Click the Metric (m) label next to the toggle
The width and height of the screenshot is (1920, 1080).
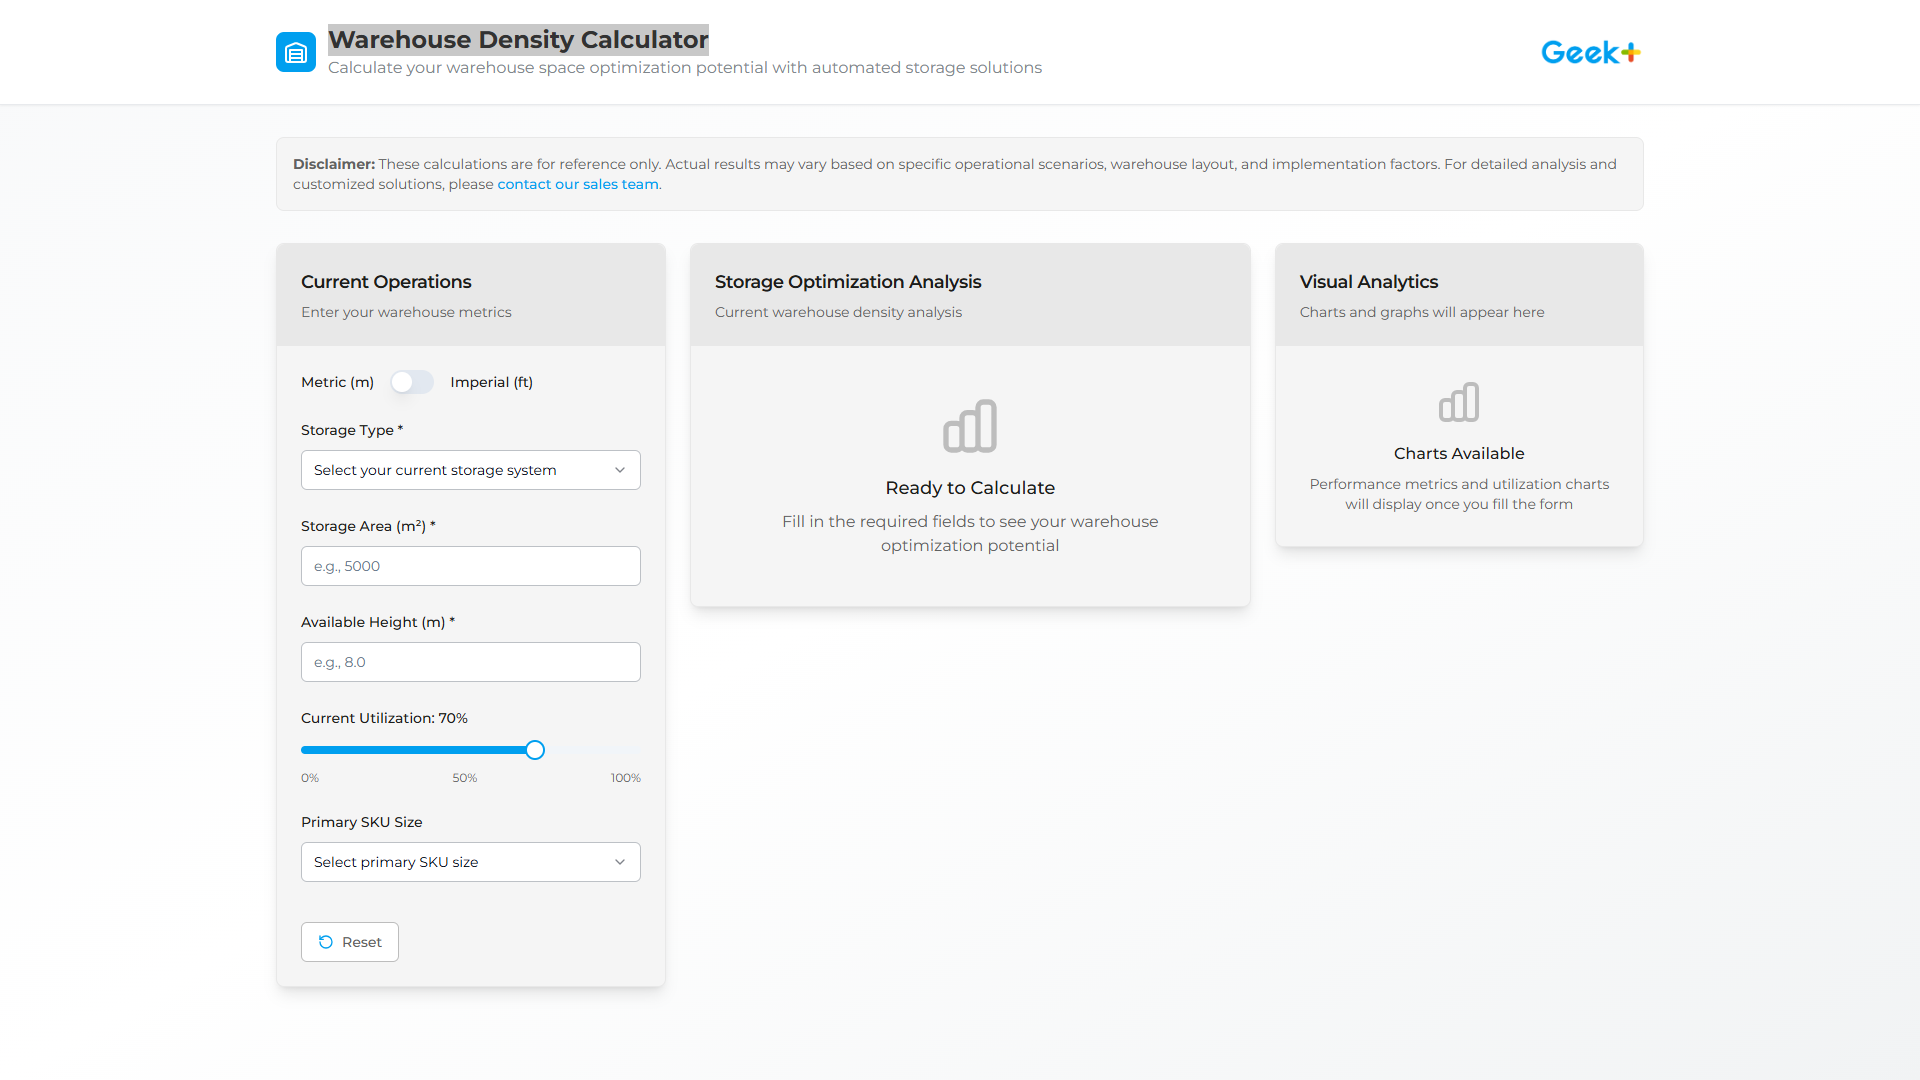[337, 382]
